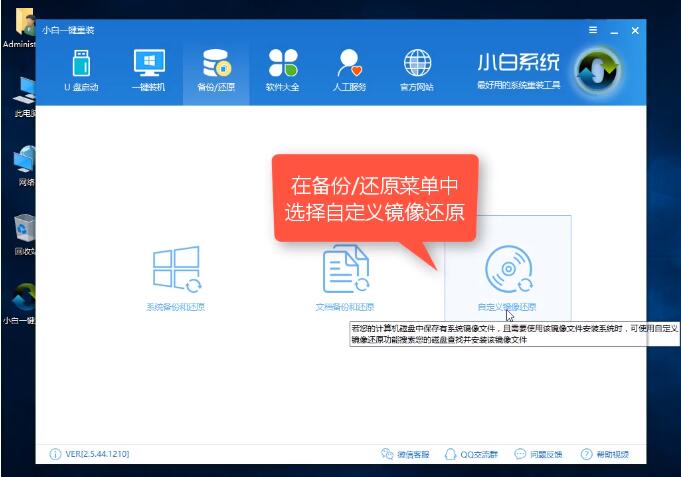681x477 pixels.
Task: Switch to the 一键装机 tab
Action: click(149, 70)
